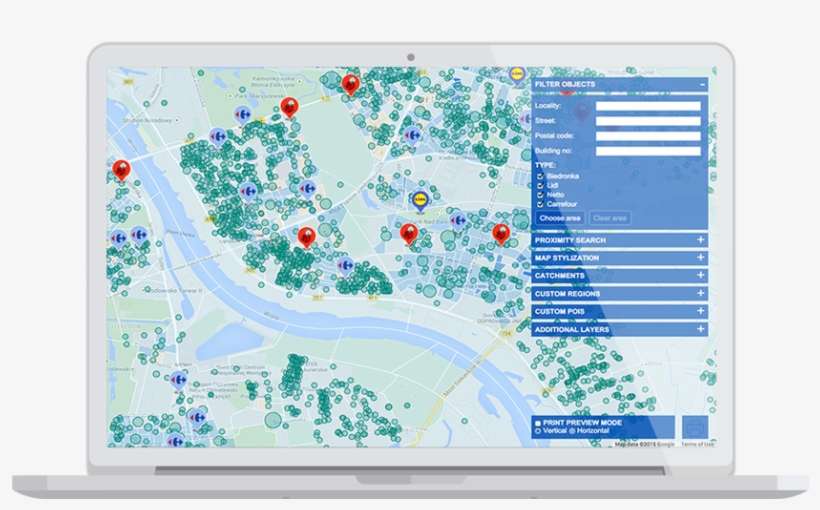
Task: Focus the Street input field
Action: [648, 121]
